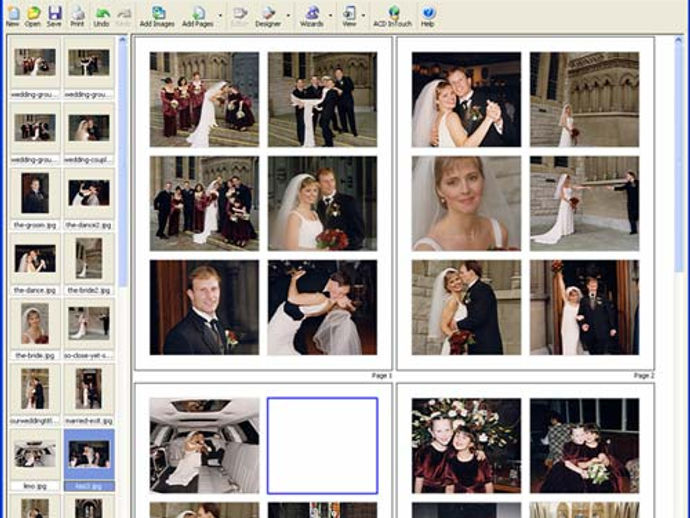The width and height of the screenshot is (690, 518).
Task: Select the-dance2.jpg thumbnail in image panel
Action: 89,193
